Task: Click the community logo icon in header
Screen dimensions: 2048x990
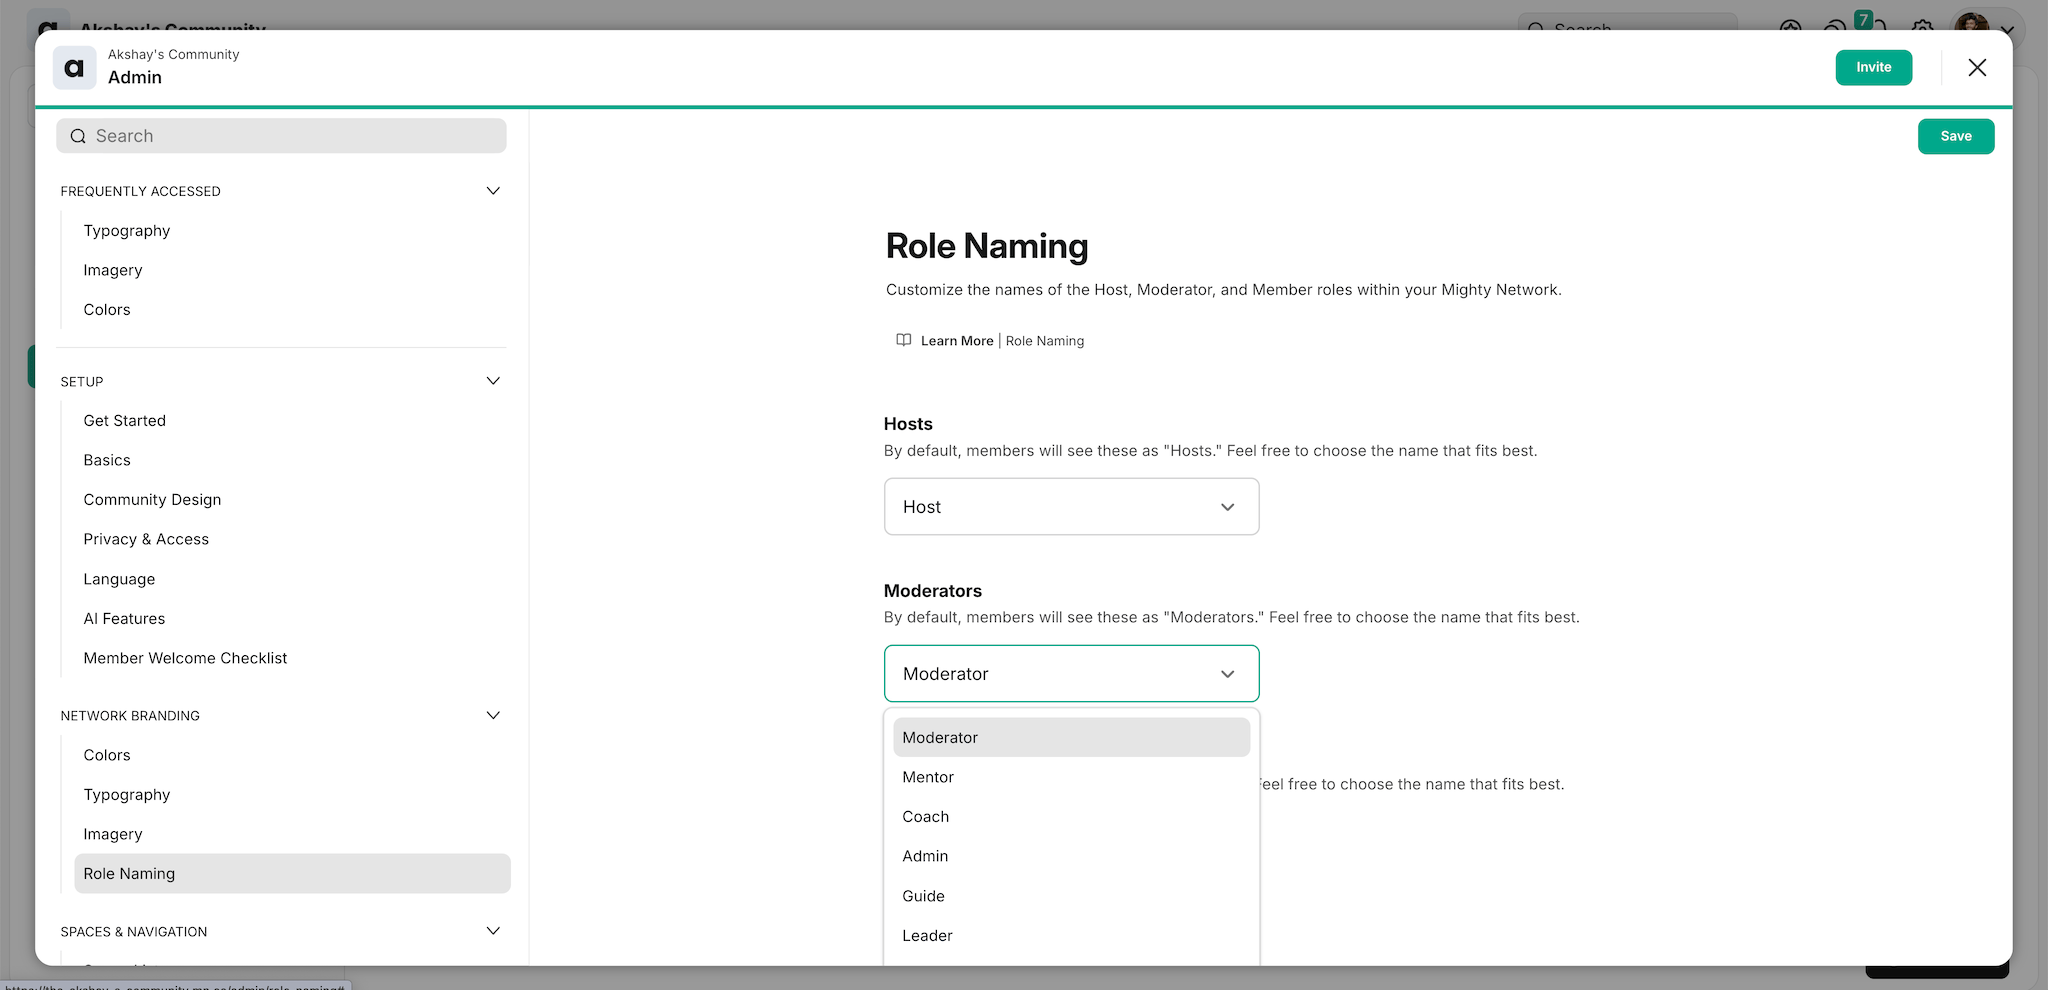Action: [x=74, y=68]
